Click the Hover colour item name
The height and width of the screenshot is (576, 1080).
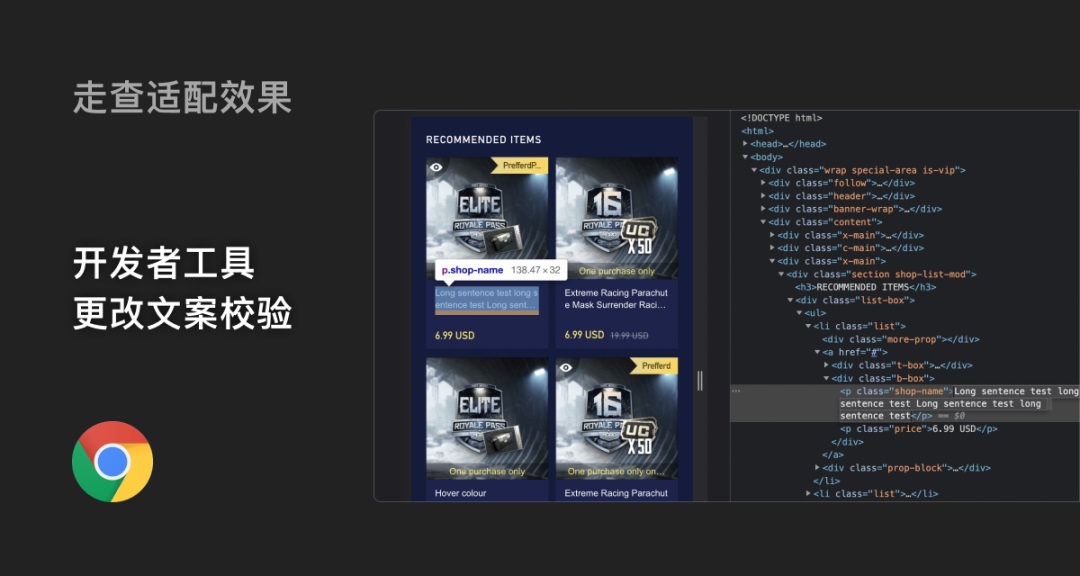(460, 493)
